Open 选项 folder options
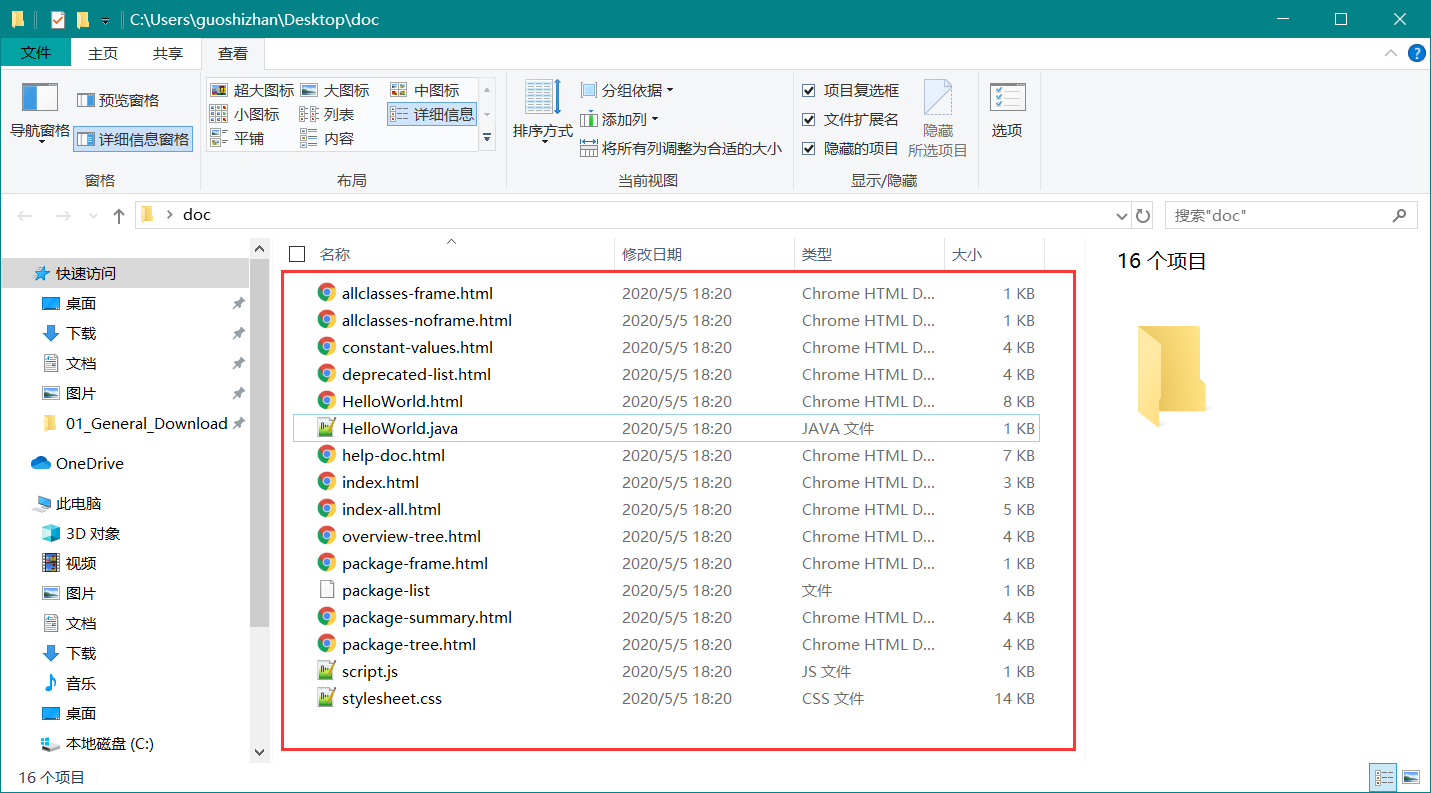Image resolution: width=1431 pixels, height=793 pixels. (1007, 110)
